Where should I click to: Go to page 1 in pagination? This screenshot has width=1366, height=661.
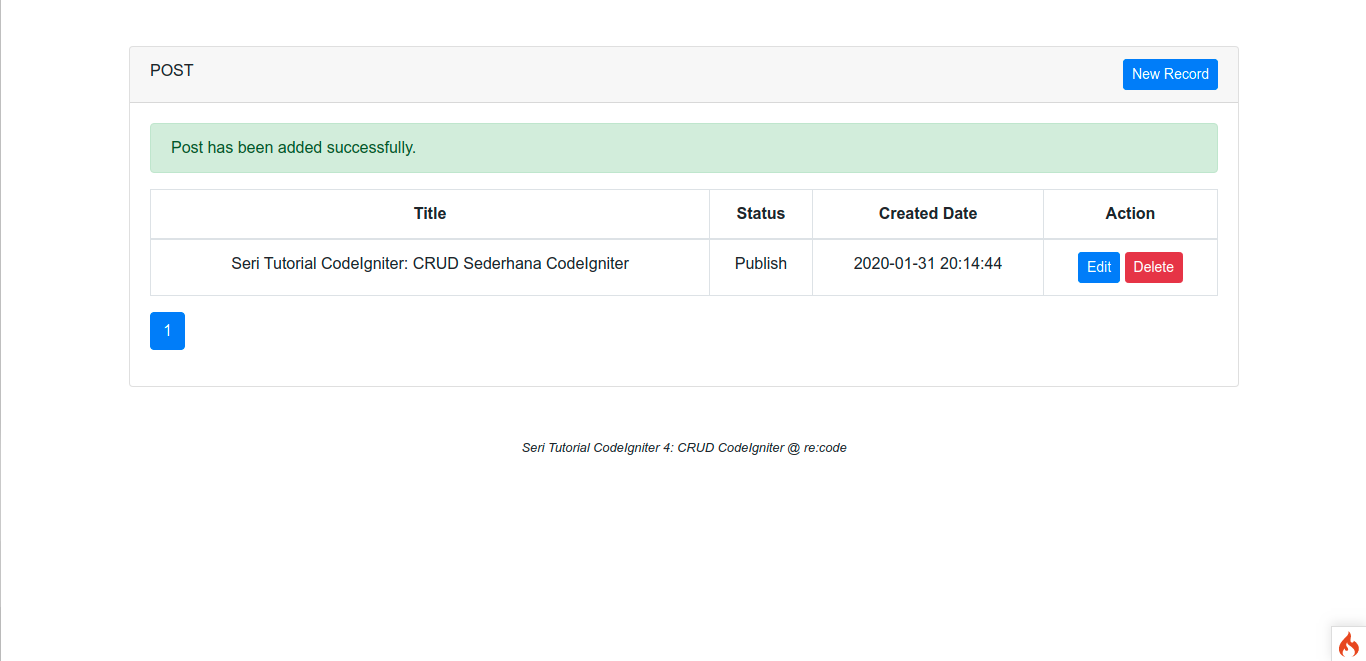(x=167, y=331)
